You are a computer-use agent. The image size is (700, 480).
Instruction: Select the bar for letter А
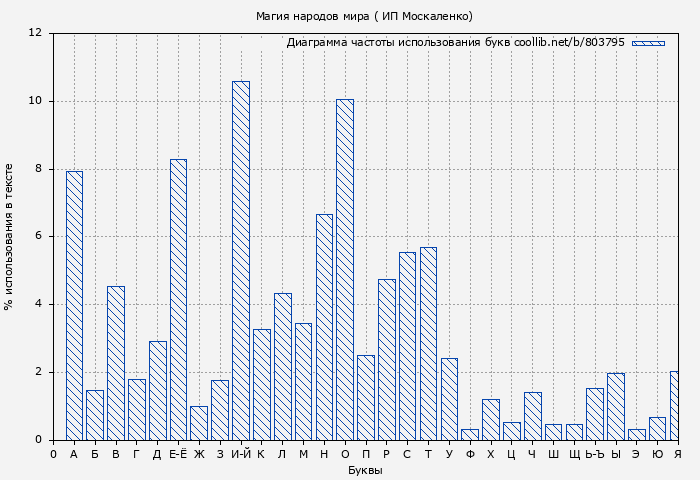(74, 305)
